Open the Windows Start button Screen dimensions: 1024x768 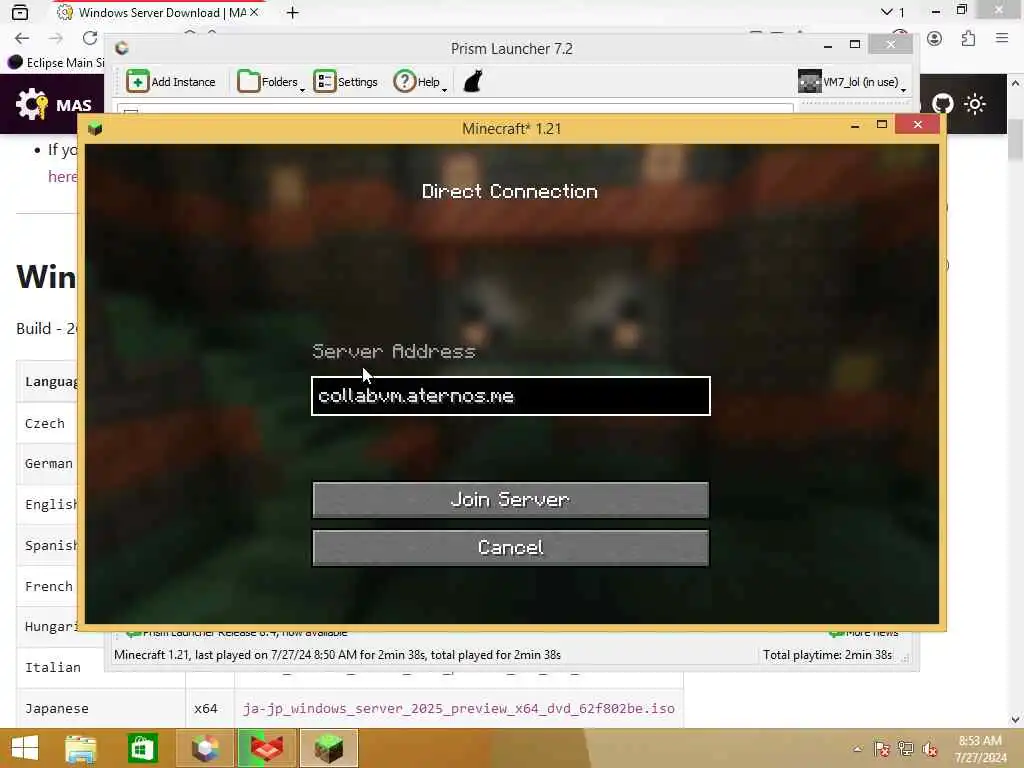[25, 748]
